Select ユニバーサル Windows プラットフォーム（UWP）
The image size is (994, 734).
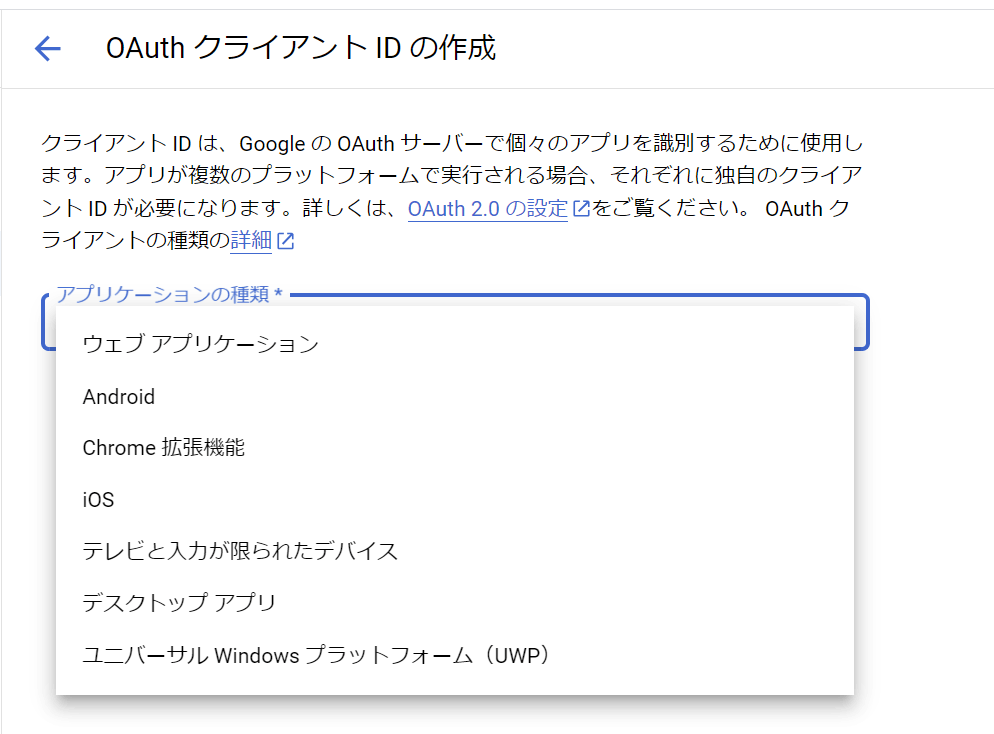tap(455, 655)
